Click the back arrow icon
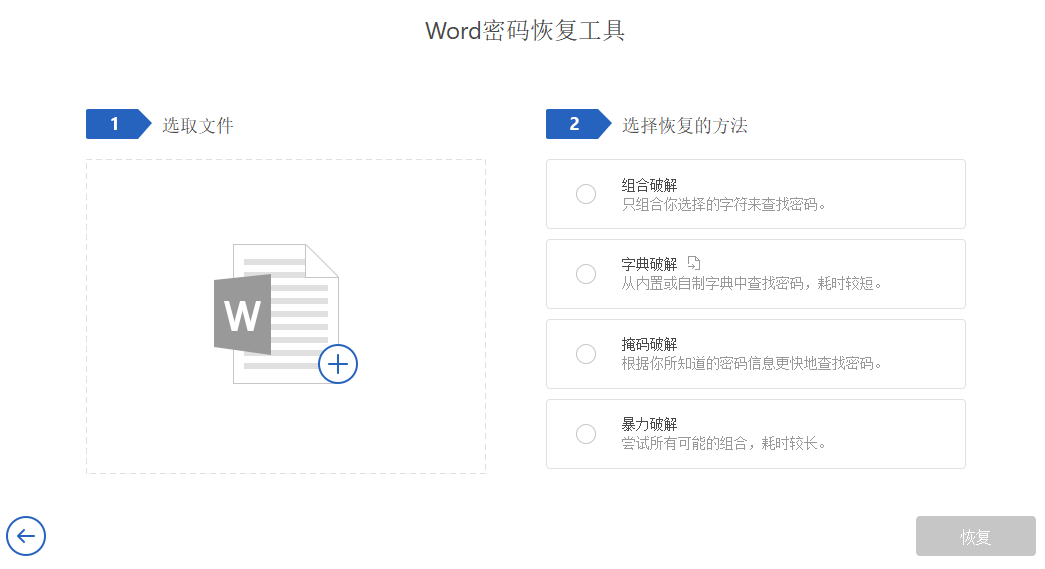1045x569 pixels. point(26,536)
